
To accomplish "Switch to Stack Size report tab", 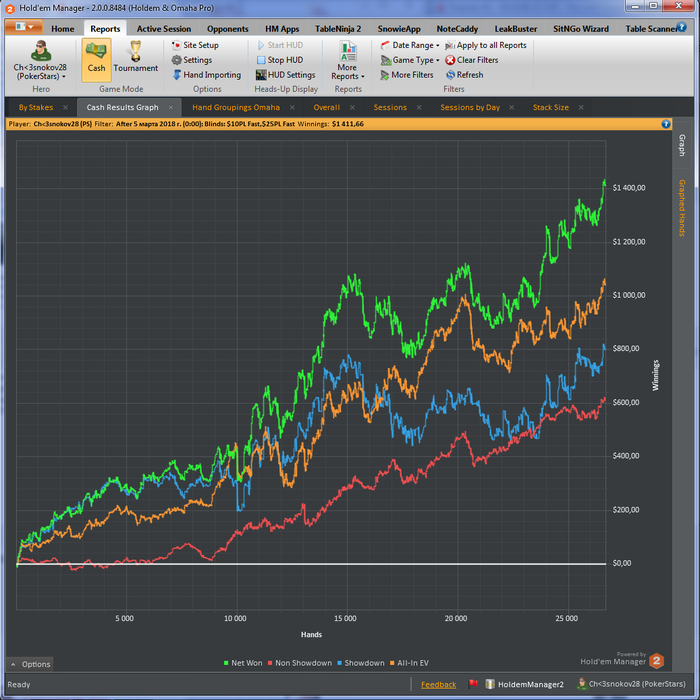I will (x=550, y=107).
